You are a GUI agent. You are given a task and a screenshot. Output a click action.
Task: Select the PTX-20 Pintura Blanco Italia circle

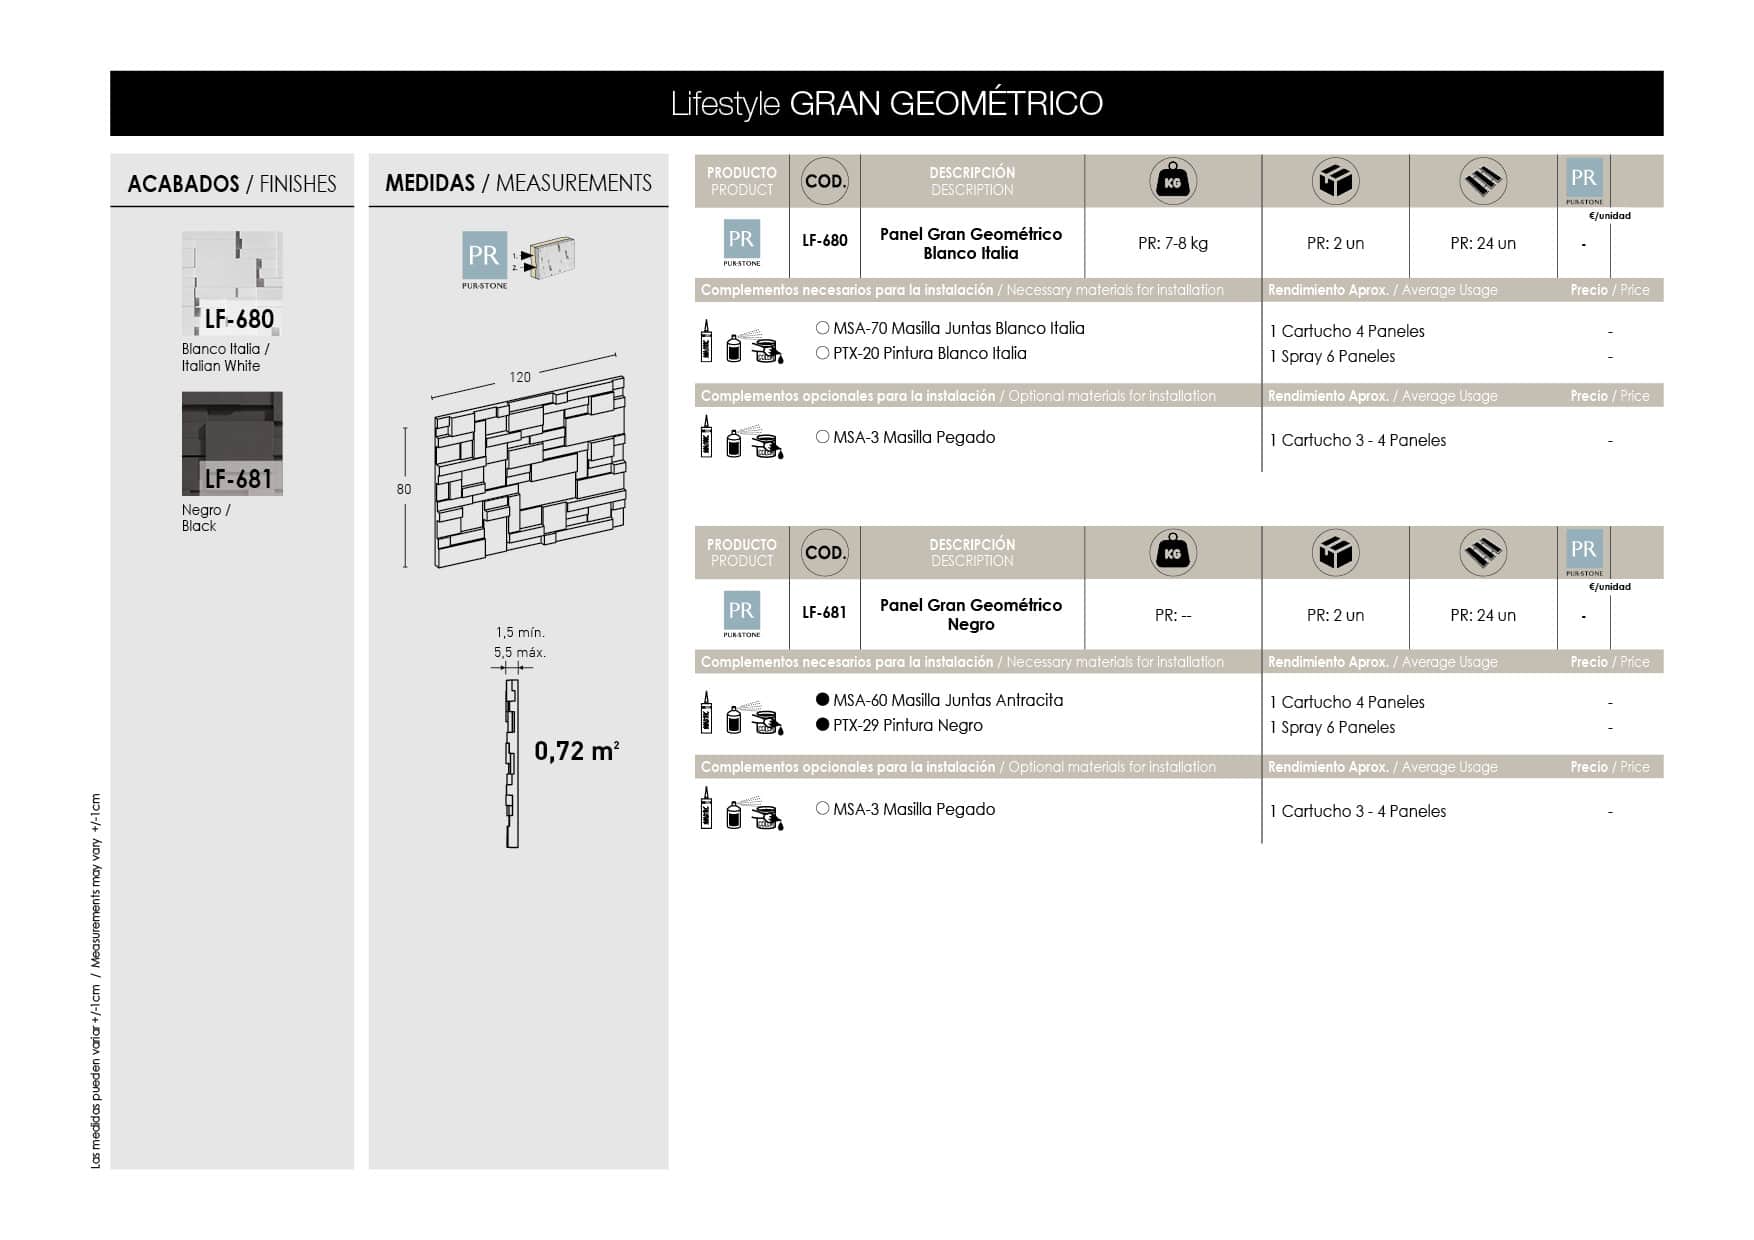822,353
